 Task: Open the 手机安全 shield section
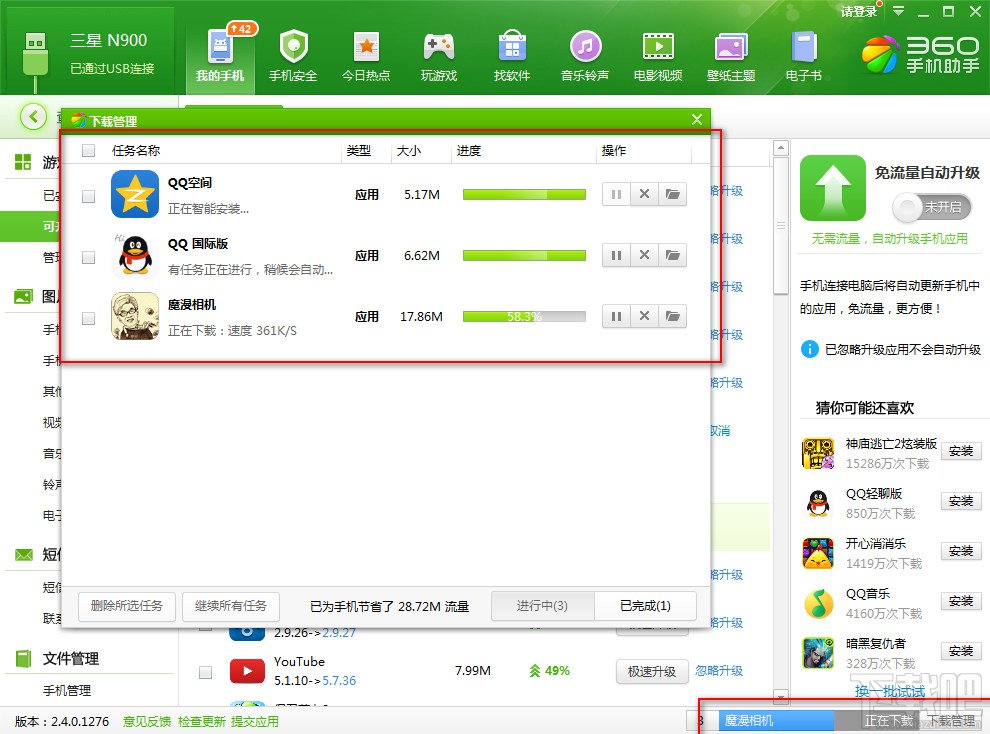pos(293,56)
